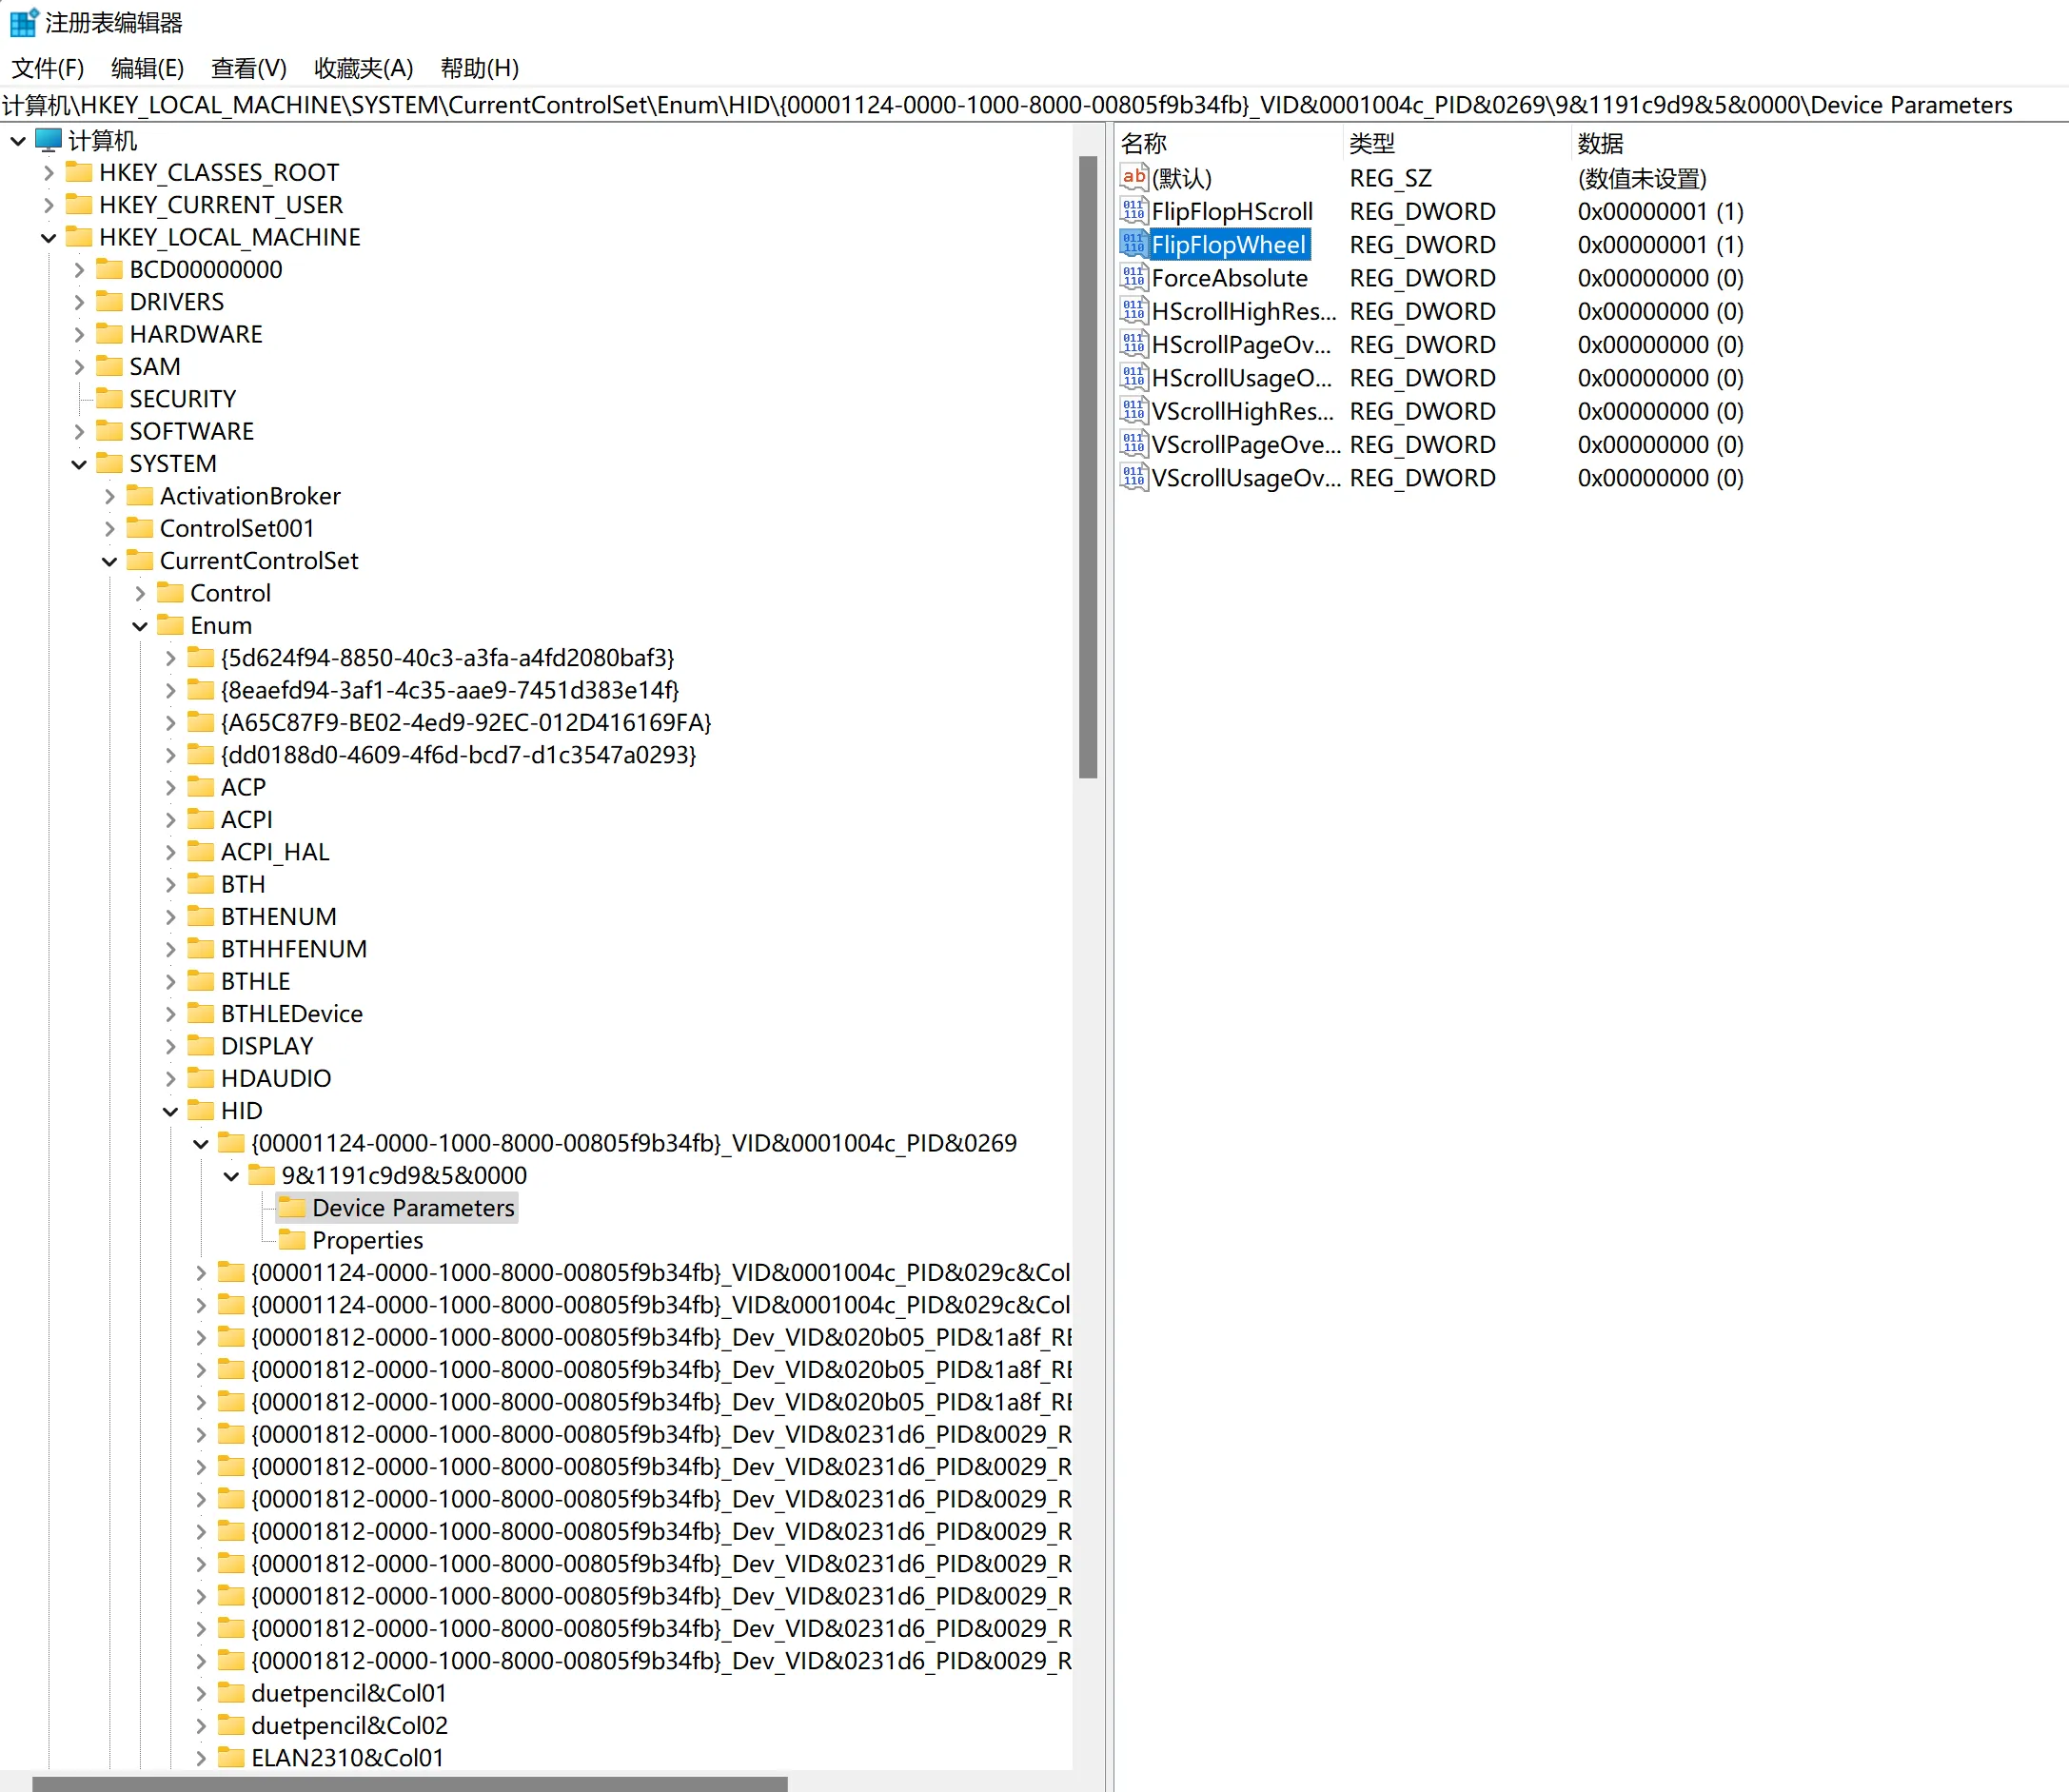Expand the duetpencil&Col01 key

[201, 1693]
